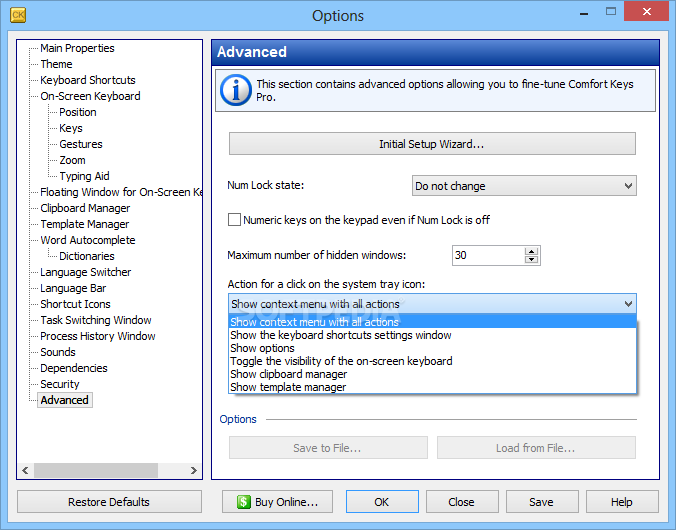Click the tree's right scroll arrow
This screenshot has width=676, height=530.
[194, 470]
